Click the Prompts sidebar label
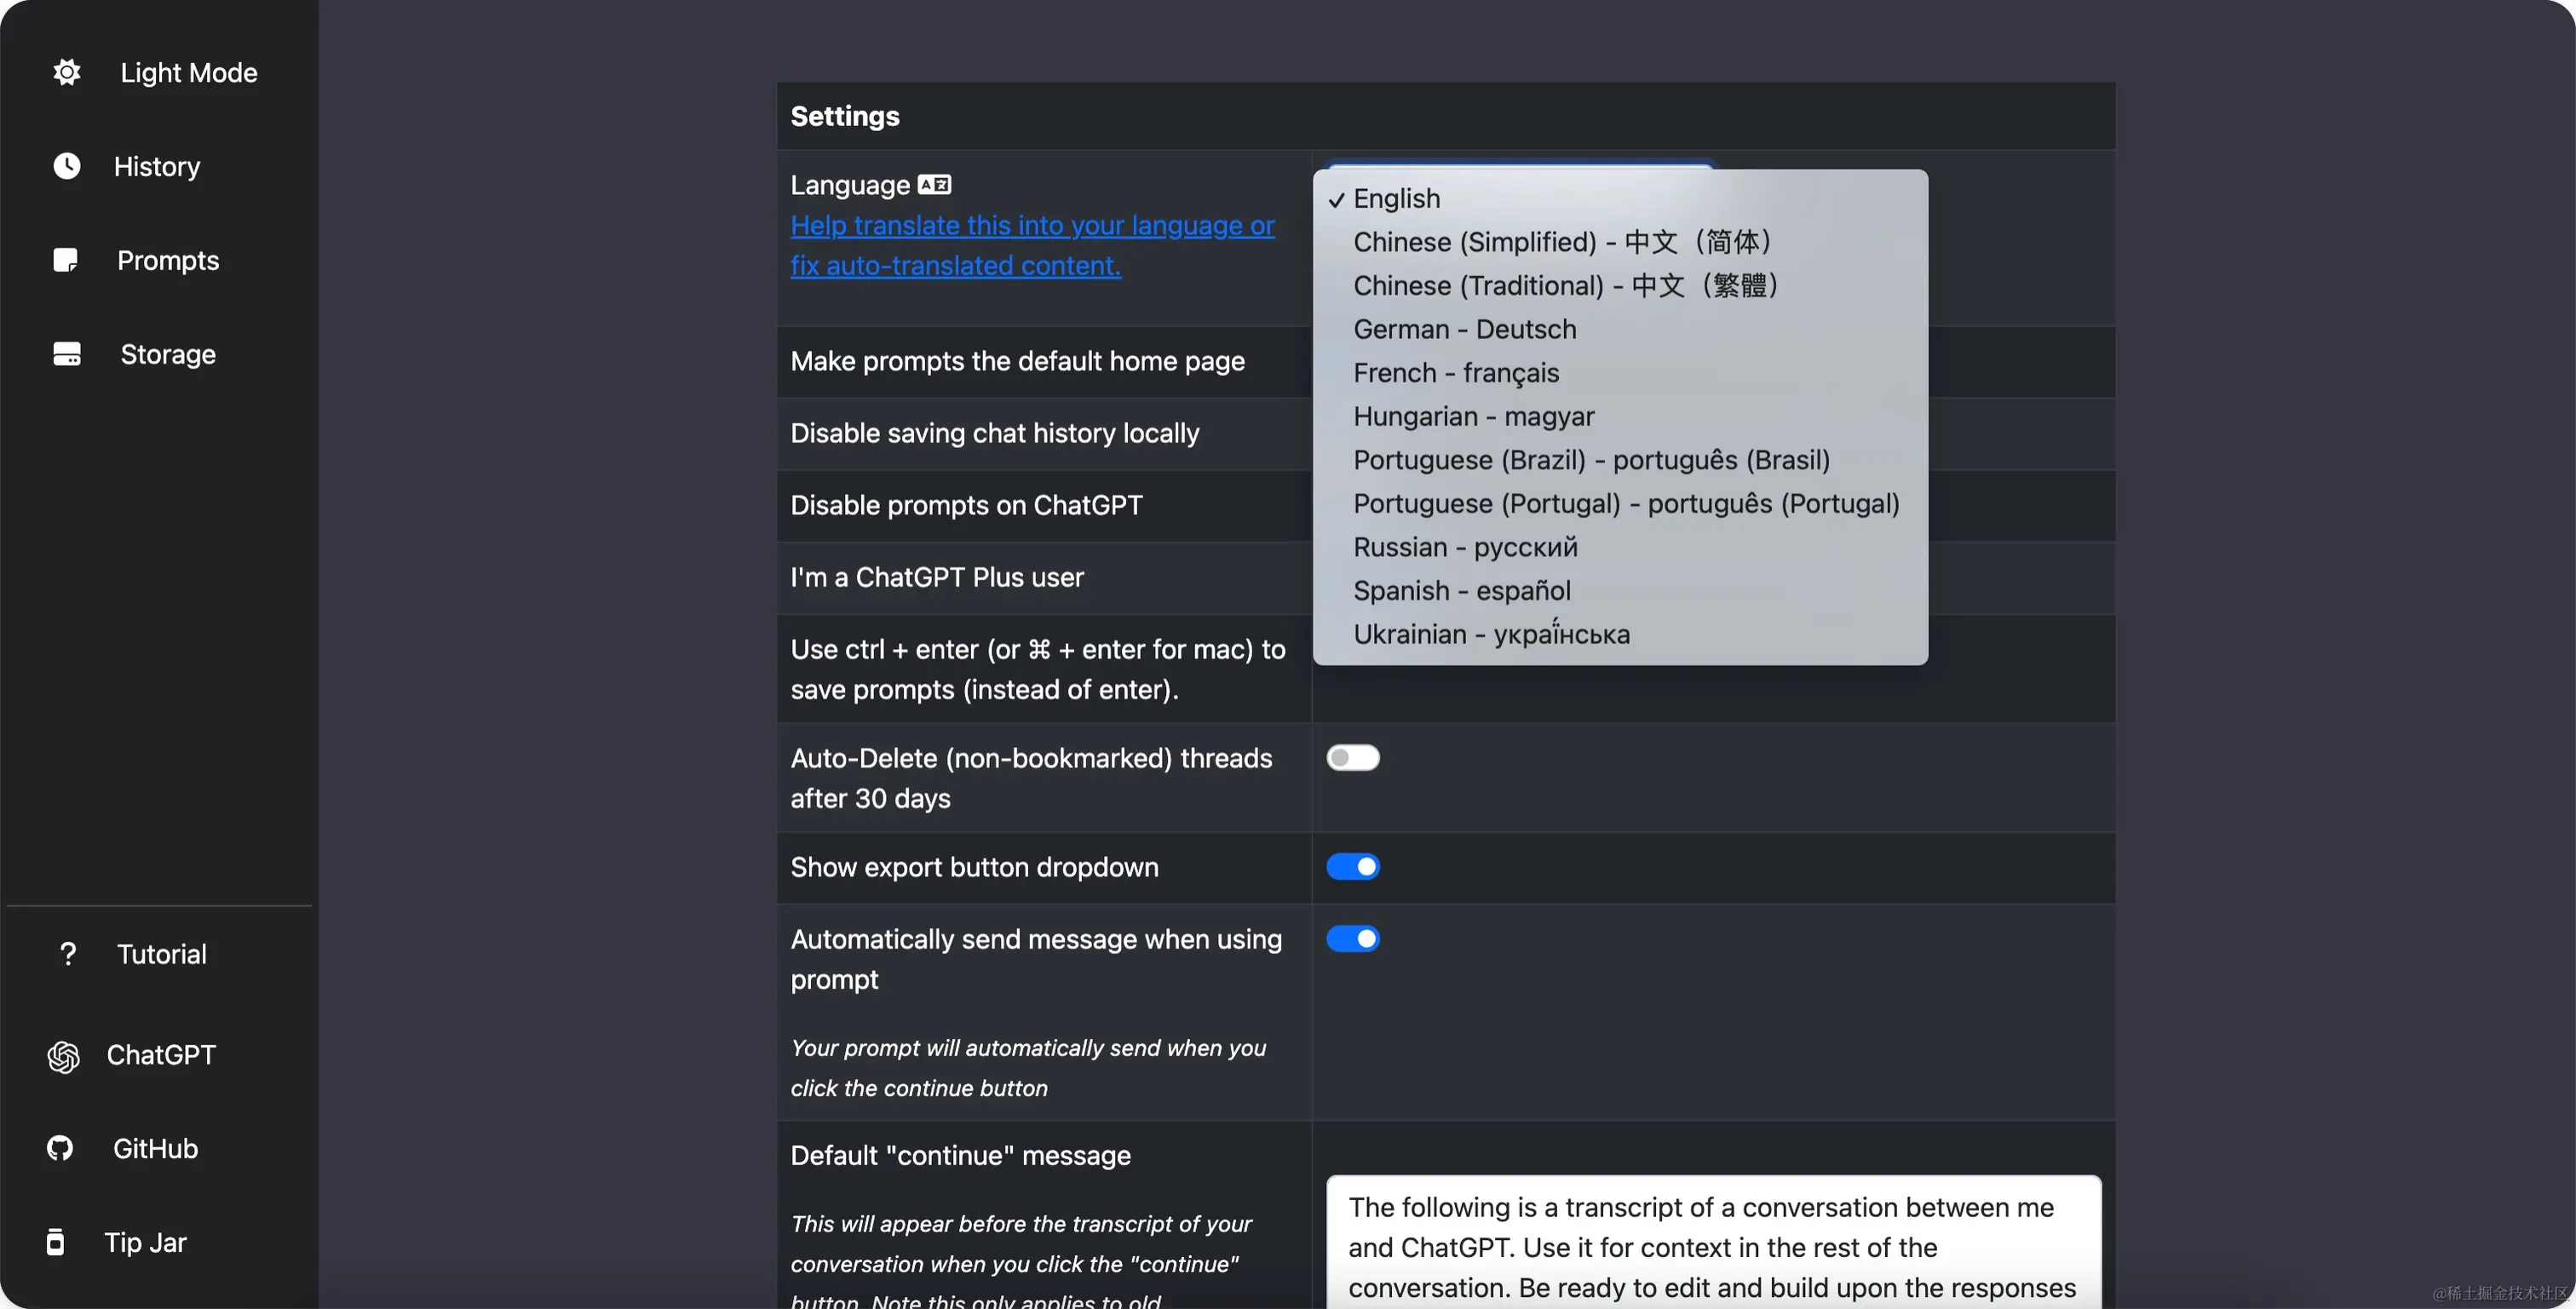The height and width of the screenshot is (1309, 2576). [168, 260]
